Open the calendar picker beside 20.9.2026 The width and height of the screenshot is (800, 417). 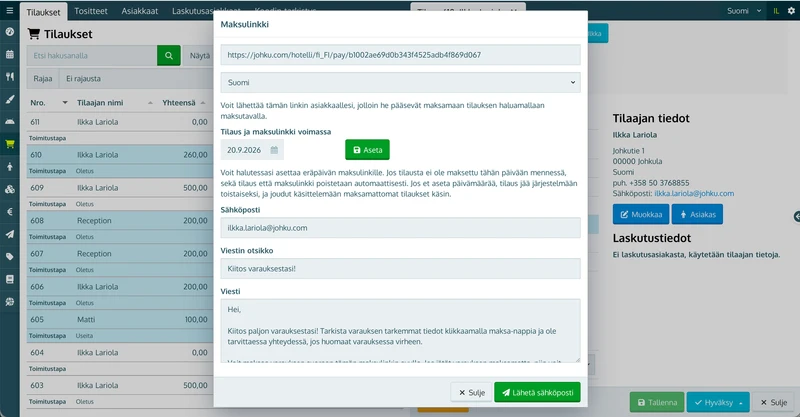tap(274, 150)
